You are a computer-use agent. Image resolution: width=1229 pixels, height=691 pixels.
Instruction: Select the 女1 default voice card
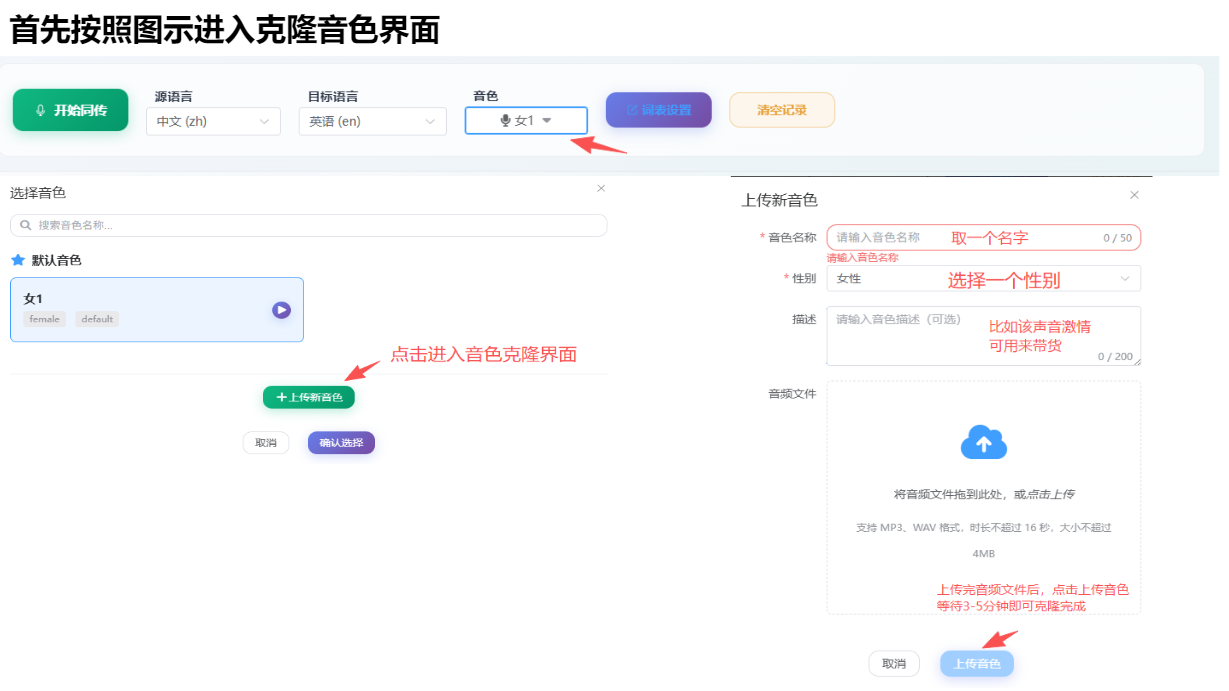click(x=140, y=309)
